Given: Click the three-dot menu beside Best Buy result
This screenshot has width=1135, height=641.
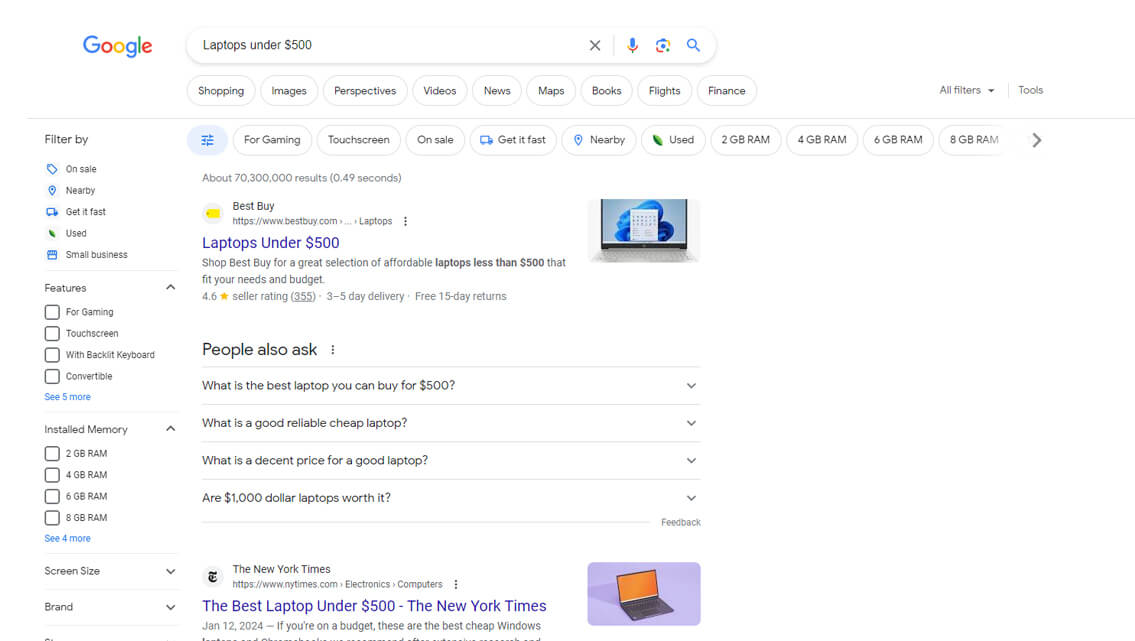Looking at the screenshot, I should point(405,220).
